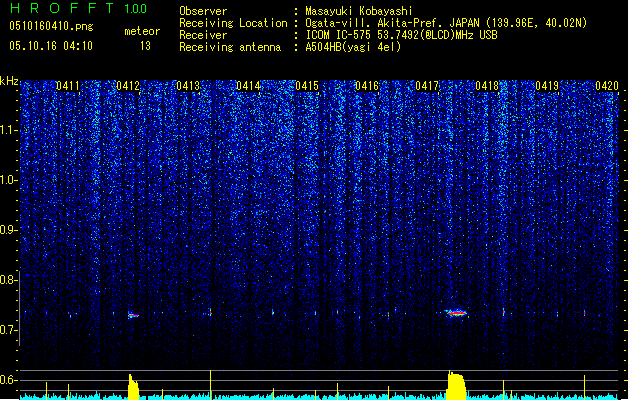This screenshot has height=400, width=629.
Task: Select the file name 0510160410.png
Action: tap(51, 26)
